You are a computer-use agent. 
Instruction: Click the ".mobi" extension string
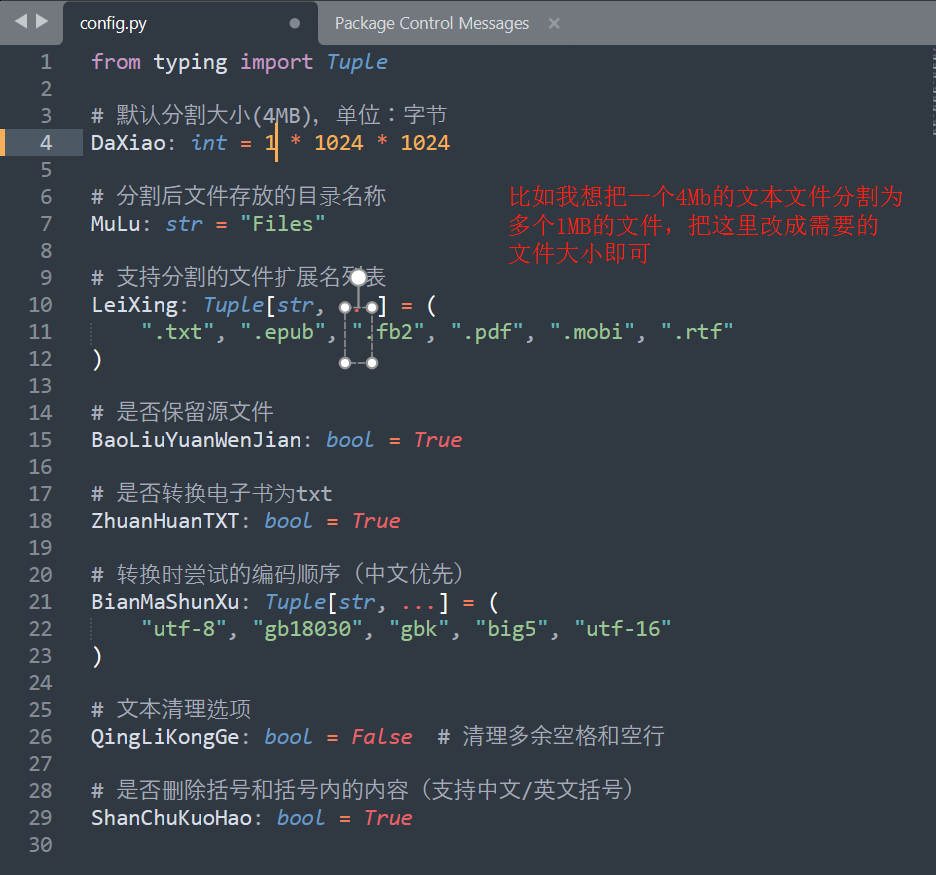(592, 332)
